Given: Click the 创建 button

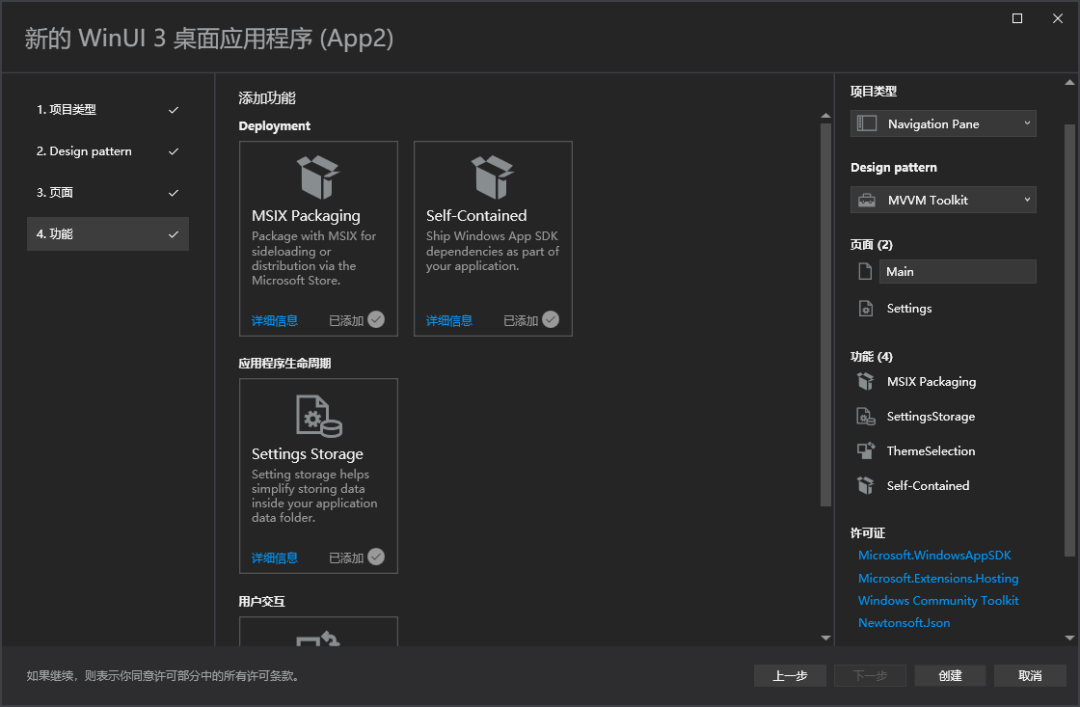Looking at the screenshot, I should (950, 675).
